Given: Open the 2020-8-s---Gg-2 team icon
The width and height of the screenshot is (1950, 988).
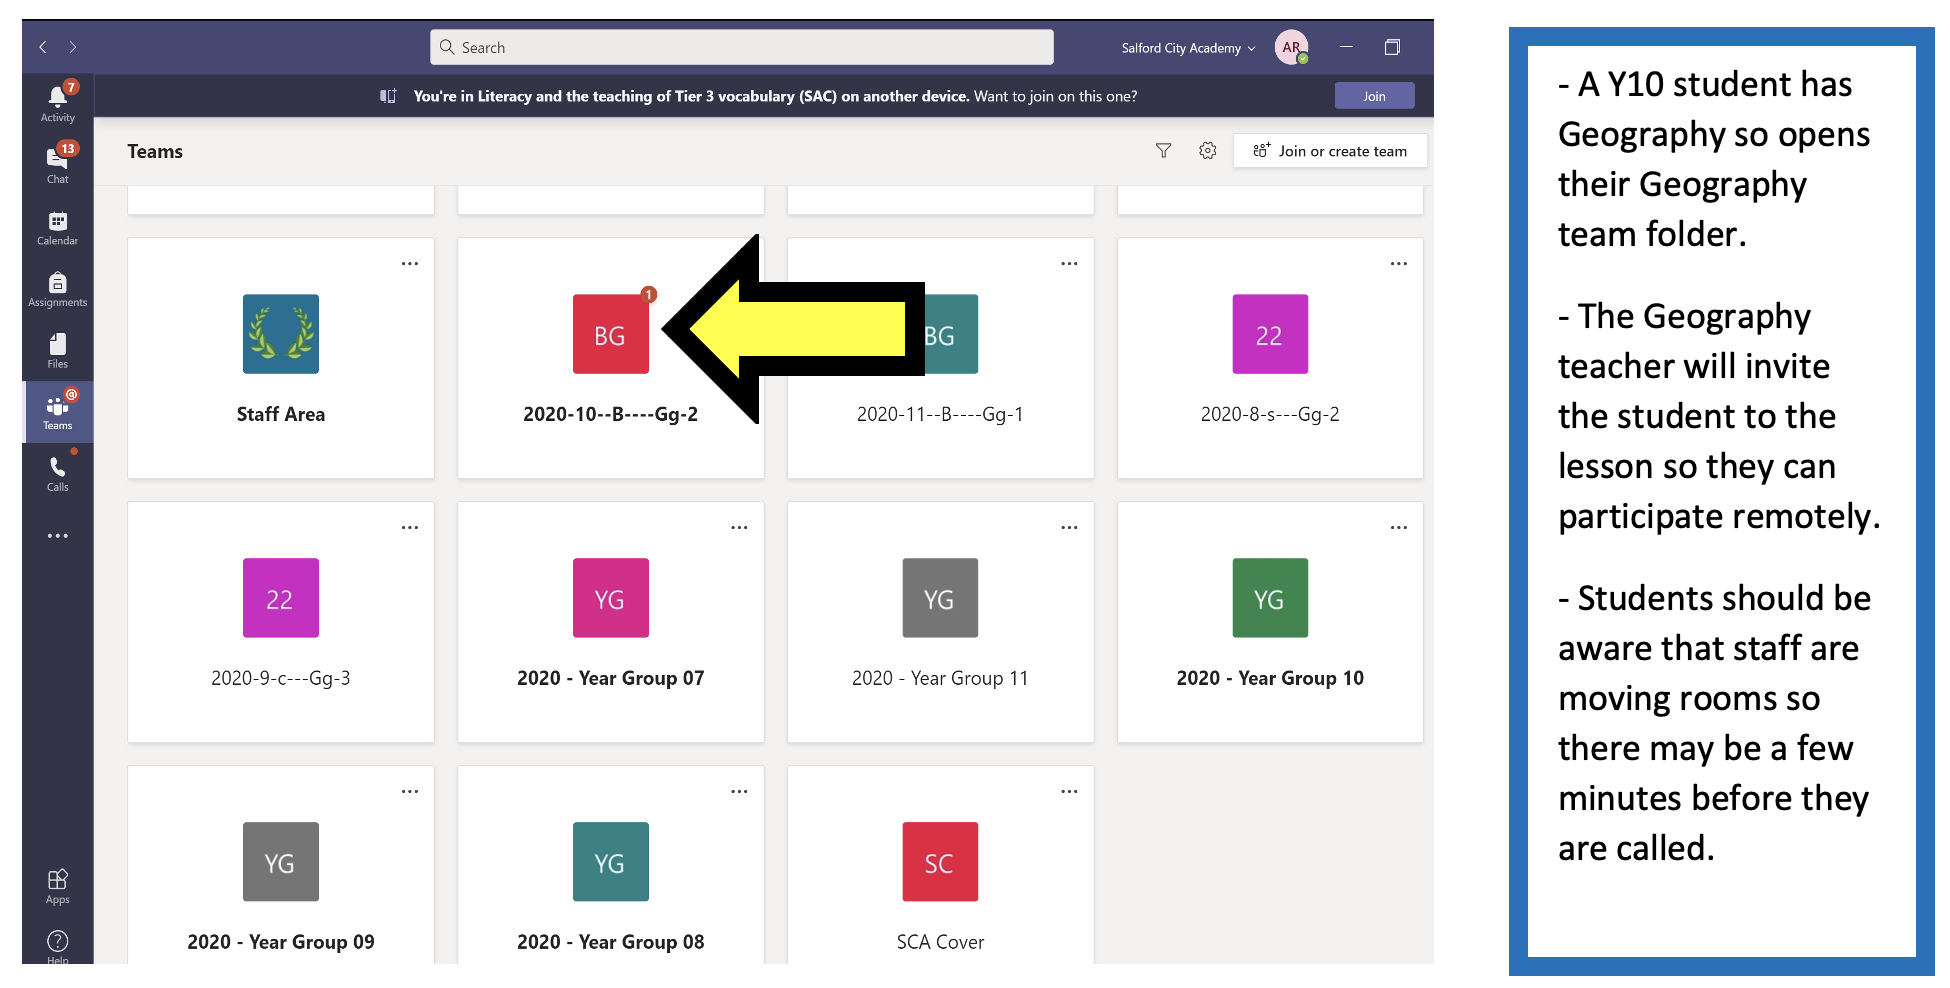Looking at the screenshot, I should click(x=1270, y=334).
